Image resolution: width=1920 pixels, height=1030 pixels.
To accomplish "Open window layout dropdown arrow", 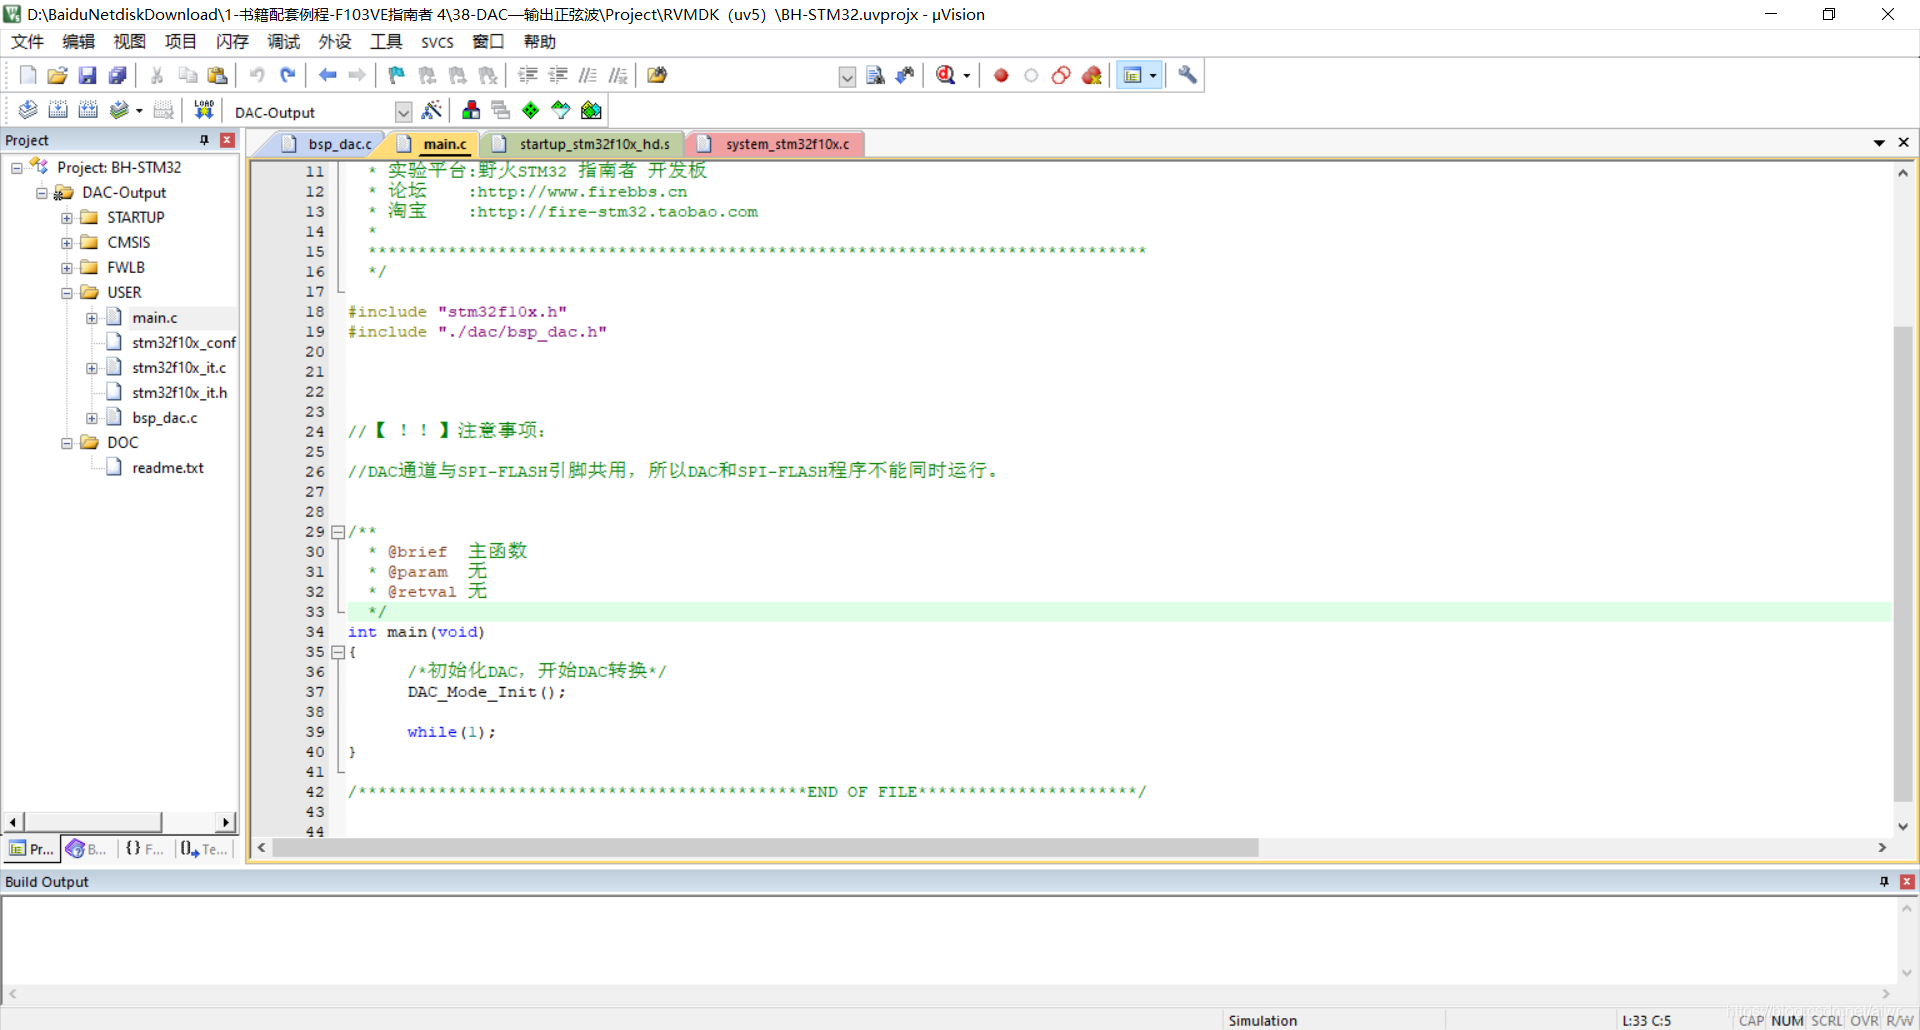I will pos(1153,75).
